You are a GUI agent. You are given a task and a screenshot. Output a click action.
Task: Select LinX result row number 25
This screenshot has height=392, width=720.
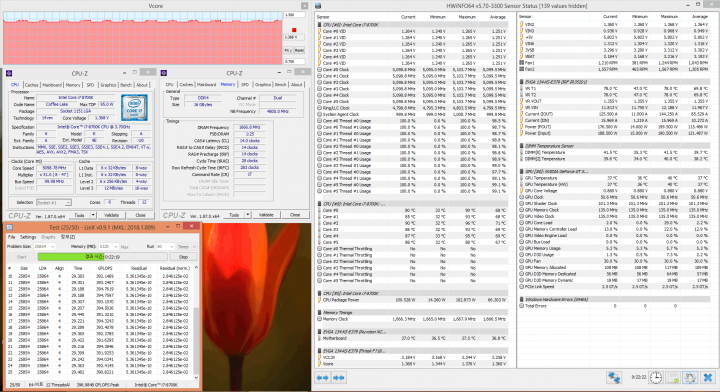(100, 372)
